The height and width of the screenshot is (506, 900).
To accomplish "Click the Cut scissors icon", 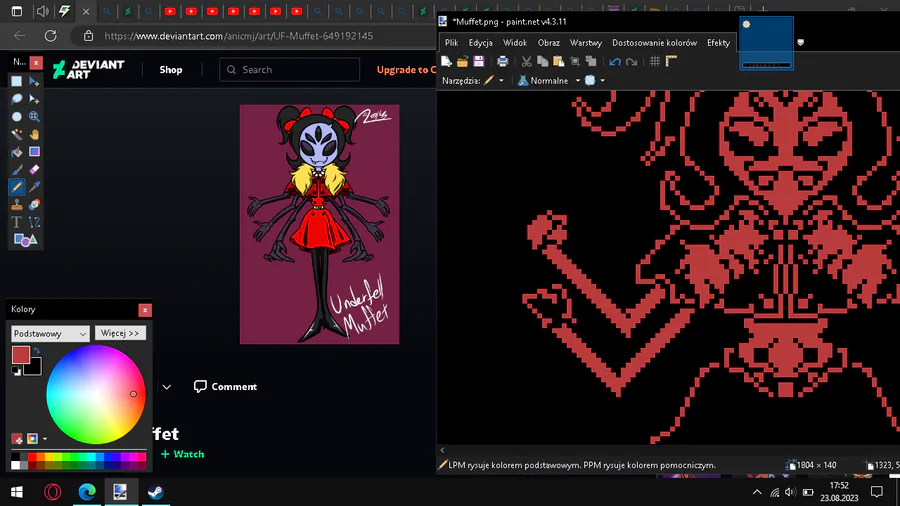I will pyautogui.click(x=526, y=61).
